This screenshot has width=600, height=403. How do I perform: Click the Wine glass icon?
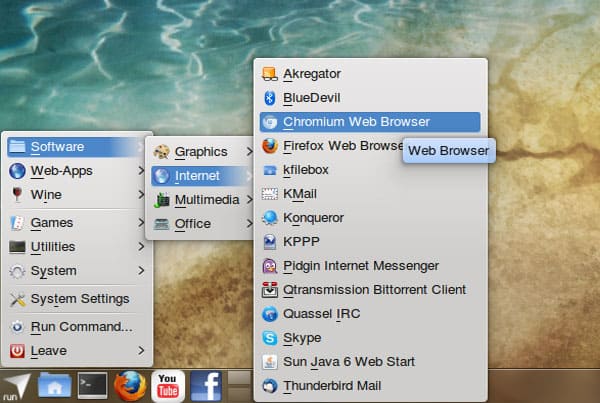click(17, 194)
